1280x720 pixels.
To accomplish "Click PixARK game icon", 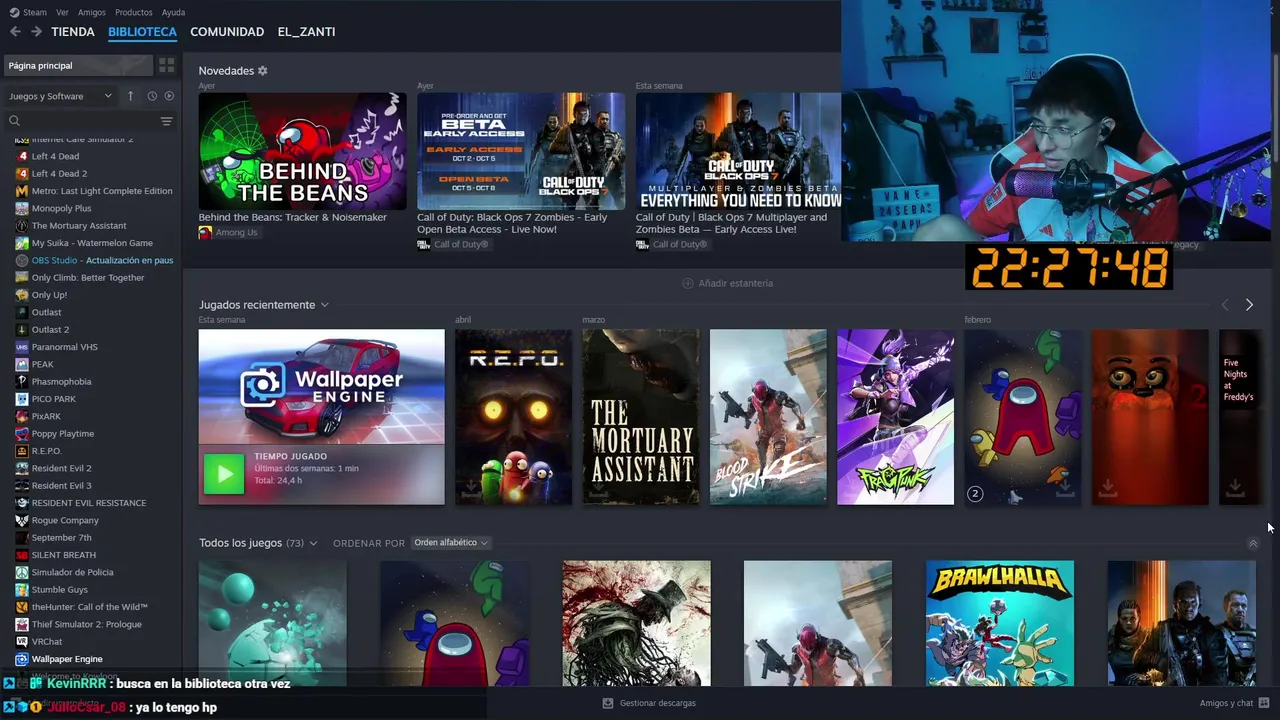I will 22,416.
